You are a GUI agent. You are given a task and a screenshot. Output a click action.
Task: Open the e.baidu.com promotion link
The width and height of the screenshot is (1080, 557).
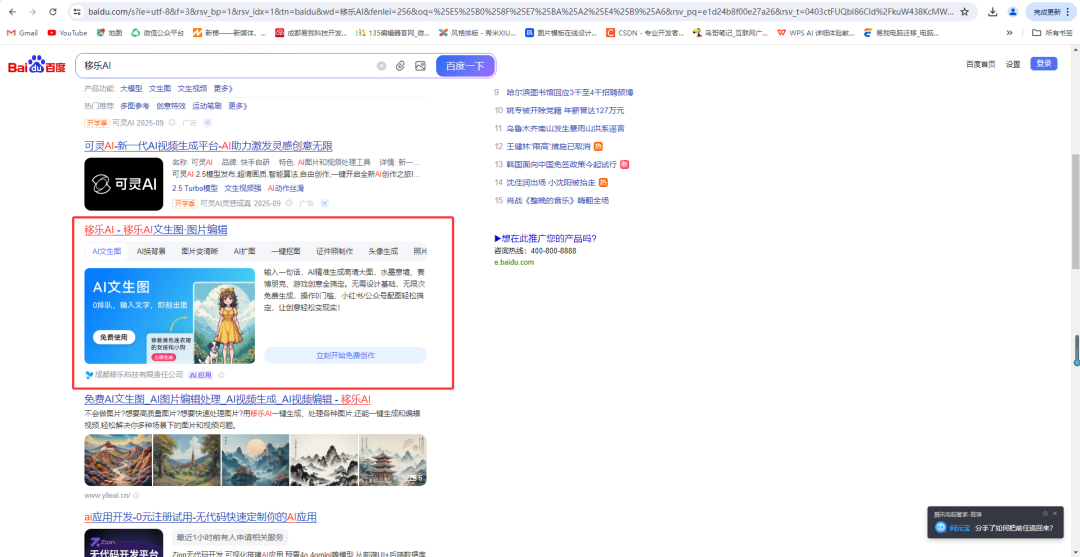tap(514, 262)
